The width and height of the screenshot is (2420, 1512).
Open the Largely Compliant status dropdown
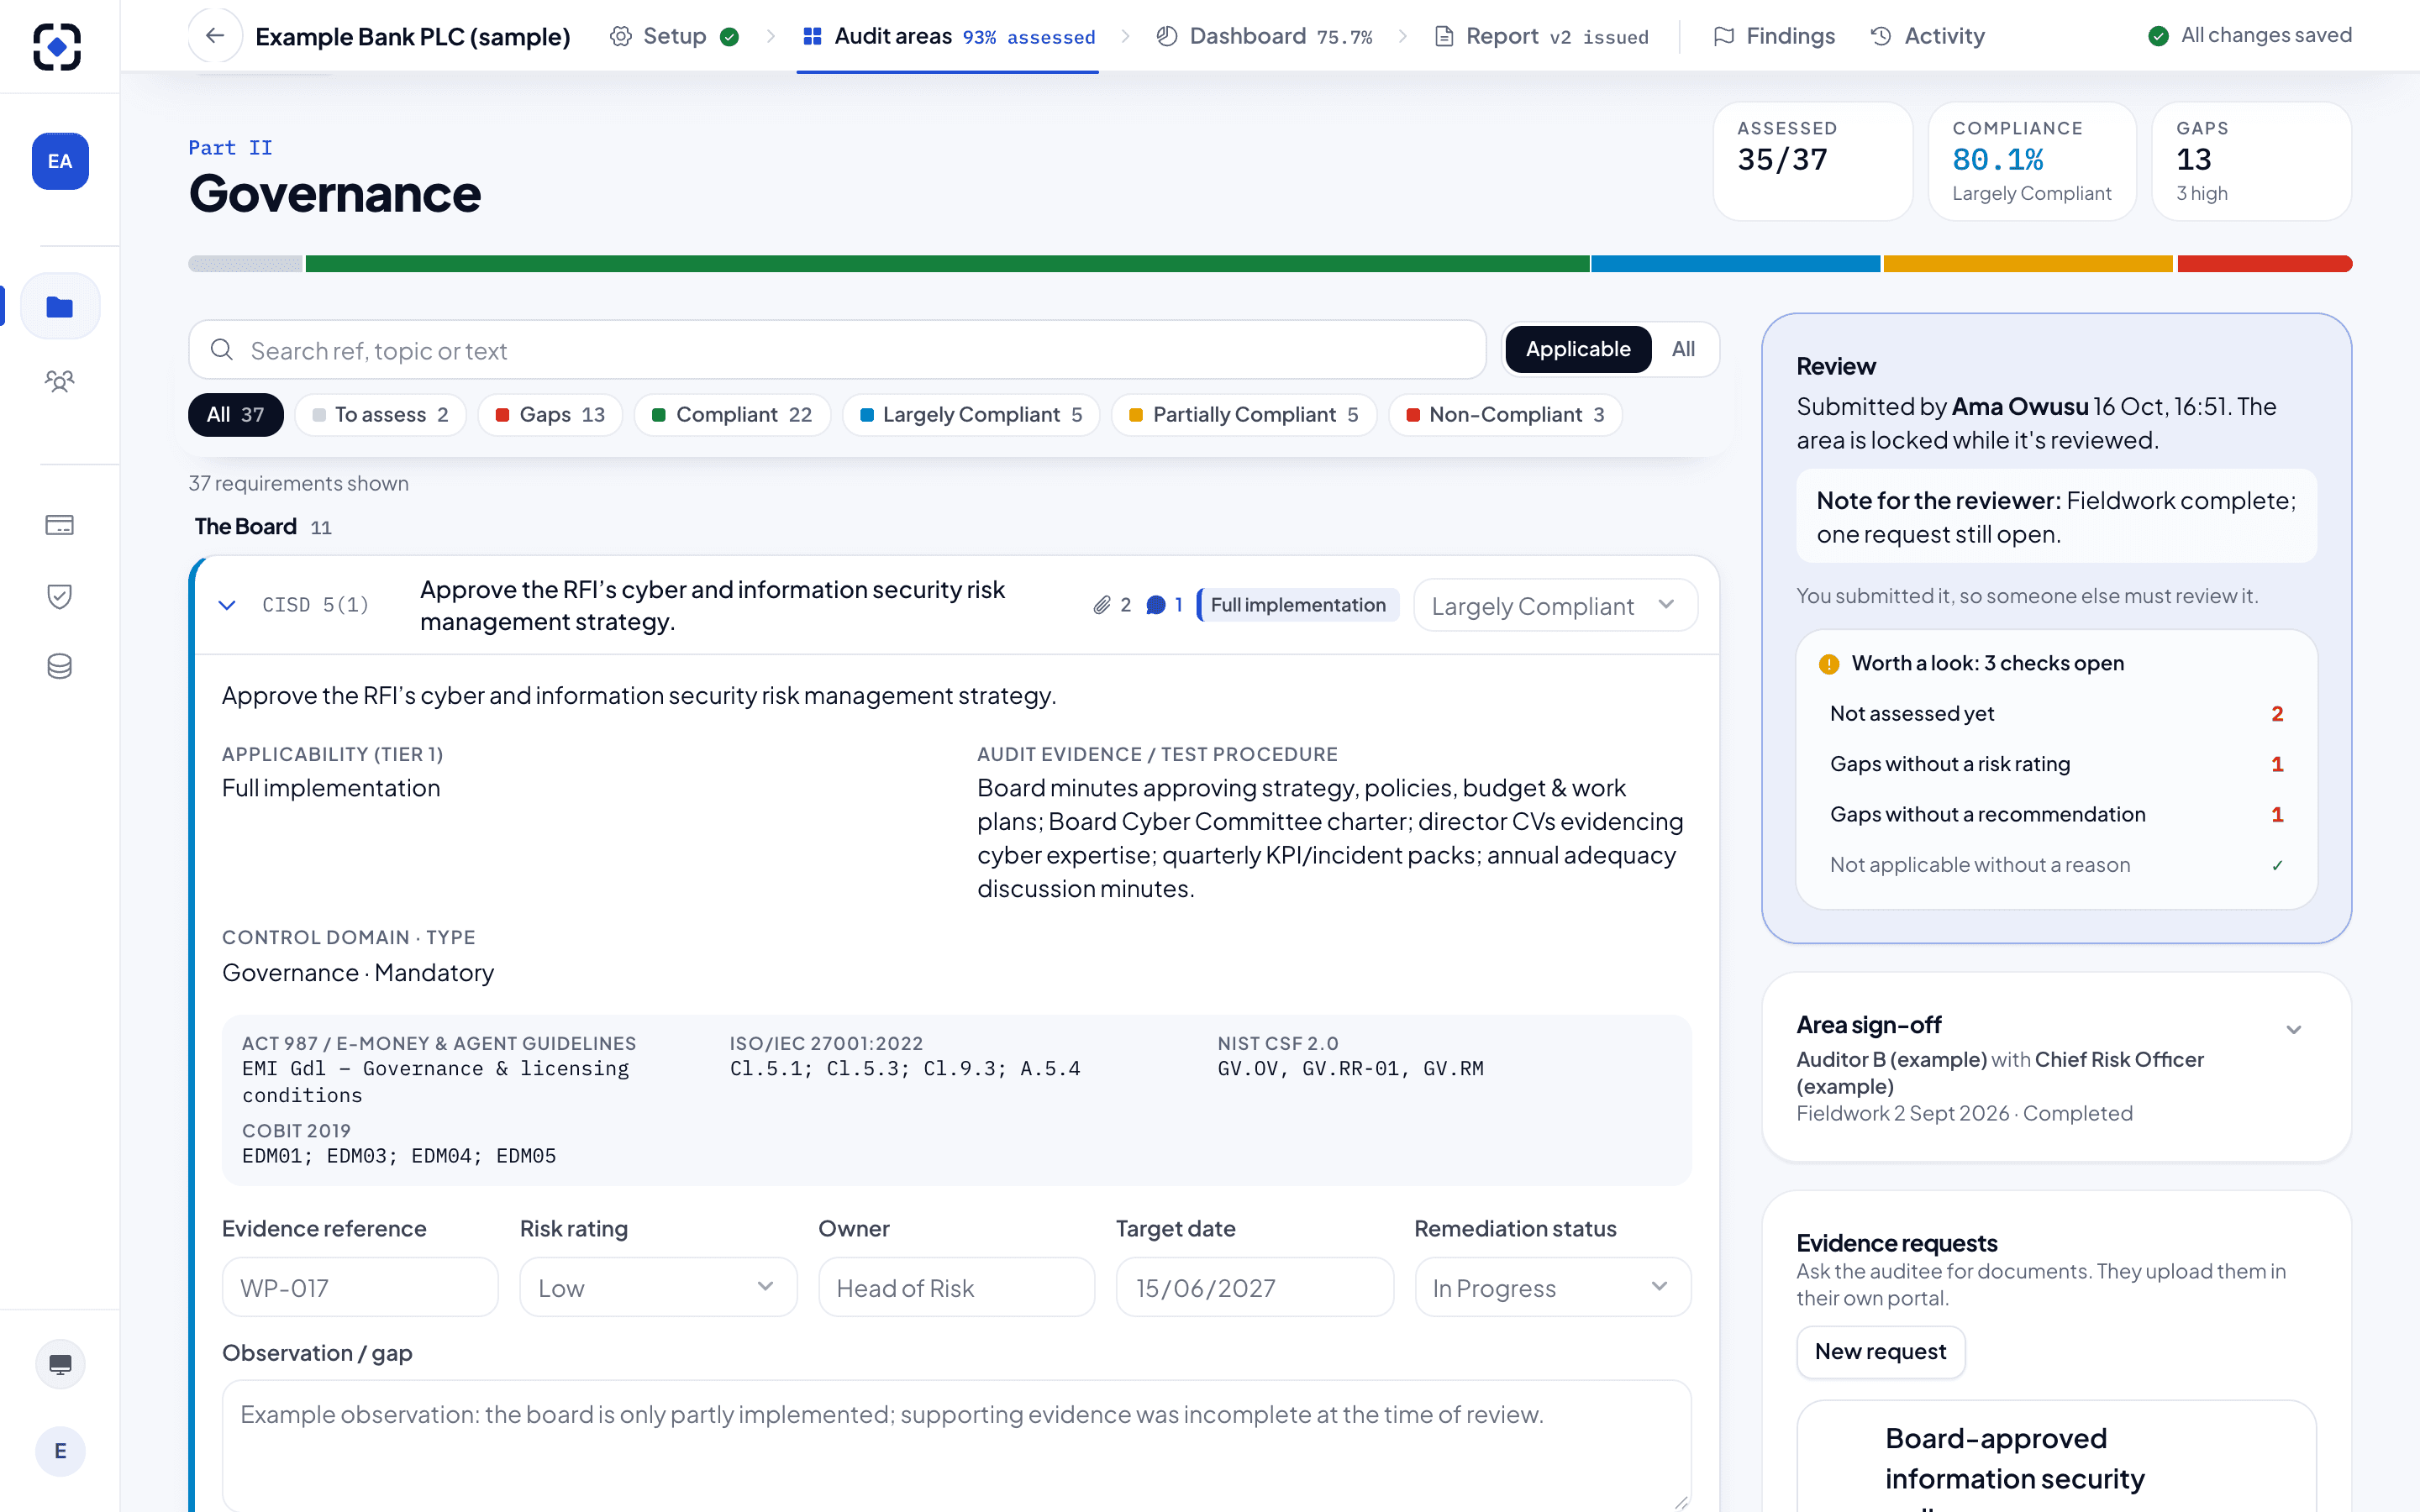click(x=1555, y=605)
